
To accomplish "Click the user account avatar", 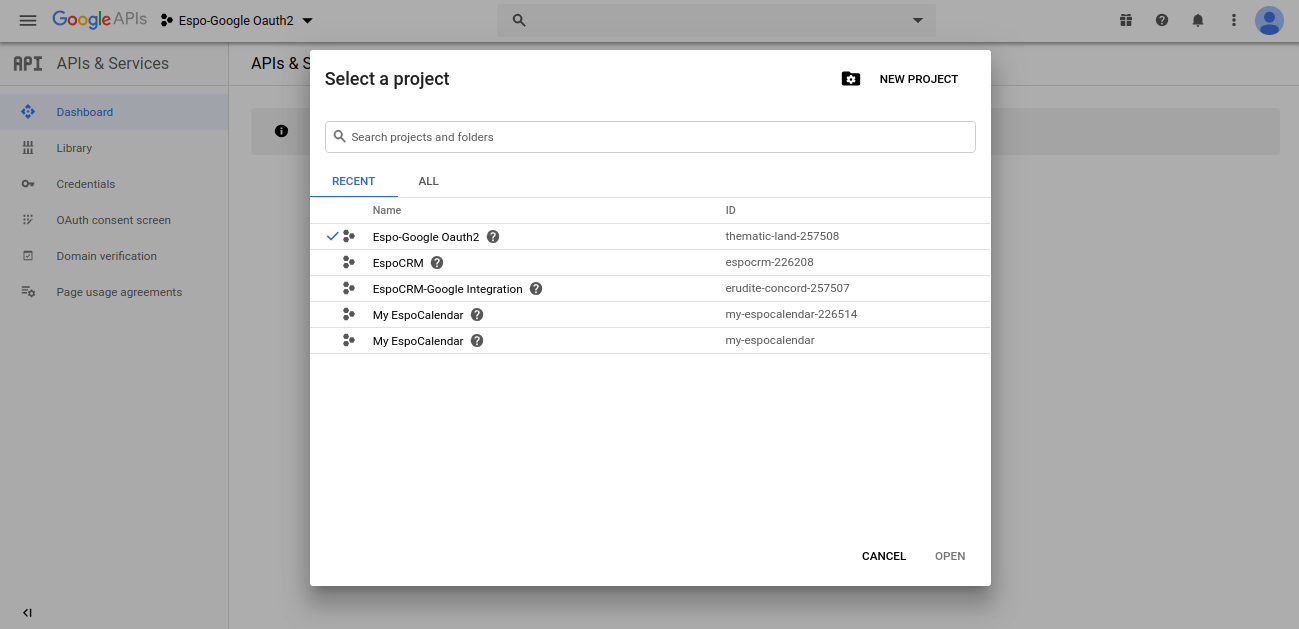I will click(1269, 20).
